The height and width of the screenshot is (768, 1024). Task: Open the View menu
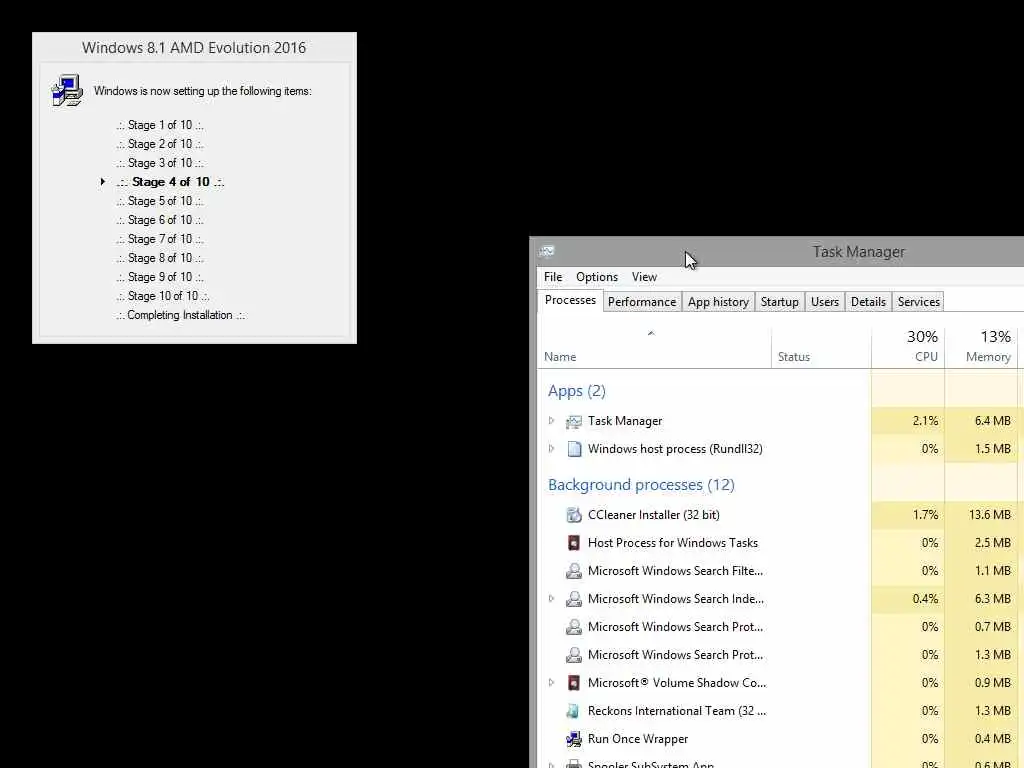pos(644,277)
